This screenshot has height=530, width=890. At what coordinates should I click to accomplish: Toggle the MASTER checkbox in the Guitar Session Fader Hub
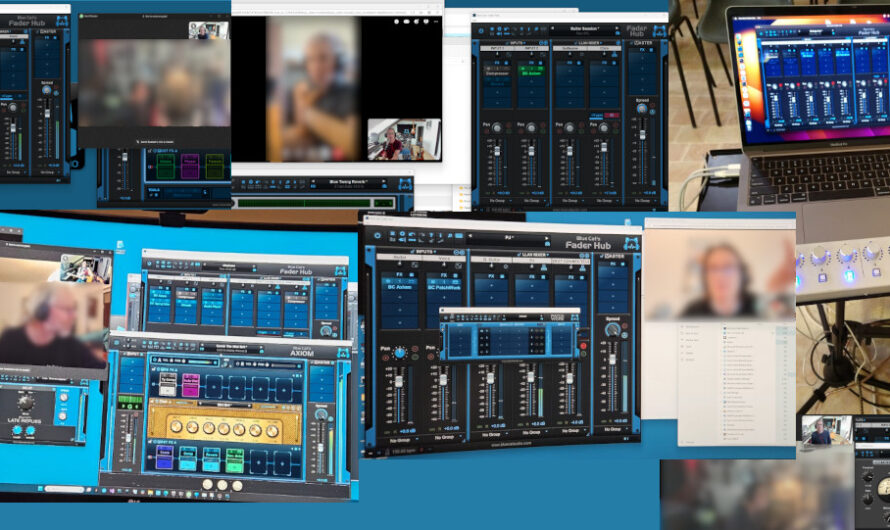(x=631, y=43)
